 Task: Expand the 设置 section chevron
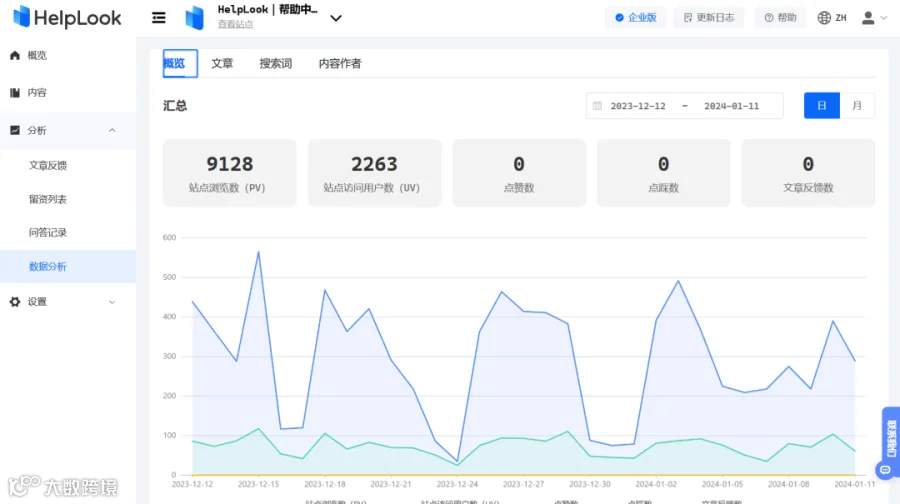pos(112,302)
